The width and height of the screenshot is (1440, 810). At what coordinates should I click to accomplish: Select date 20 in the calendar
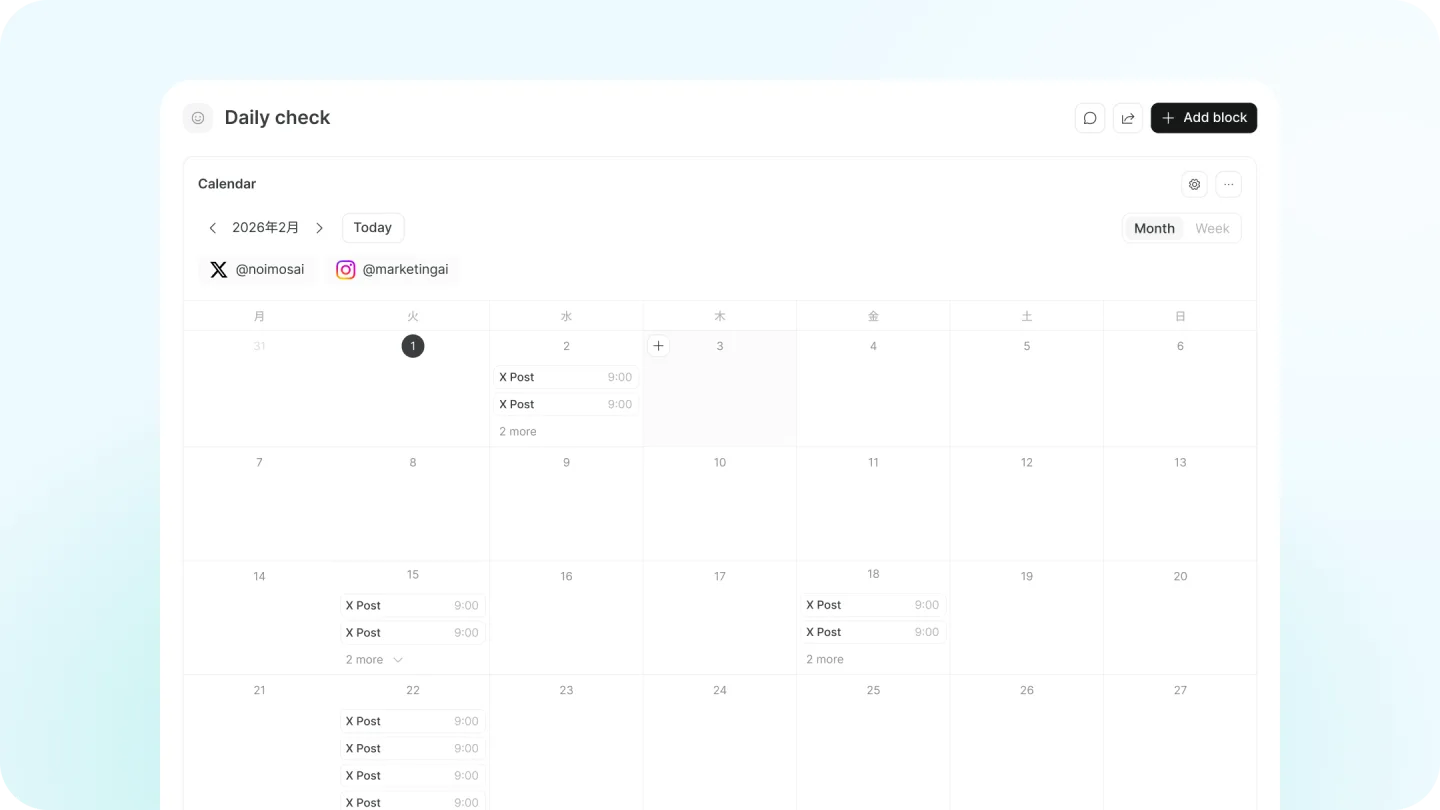point(1180,576)
